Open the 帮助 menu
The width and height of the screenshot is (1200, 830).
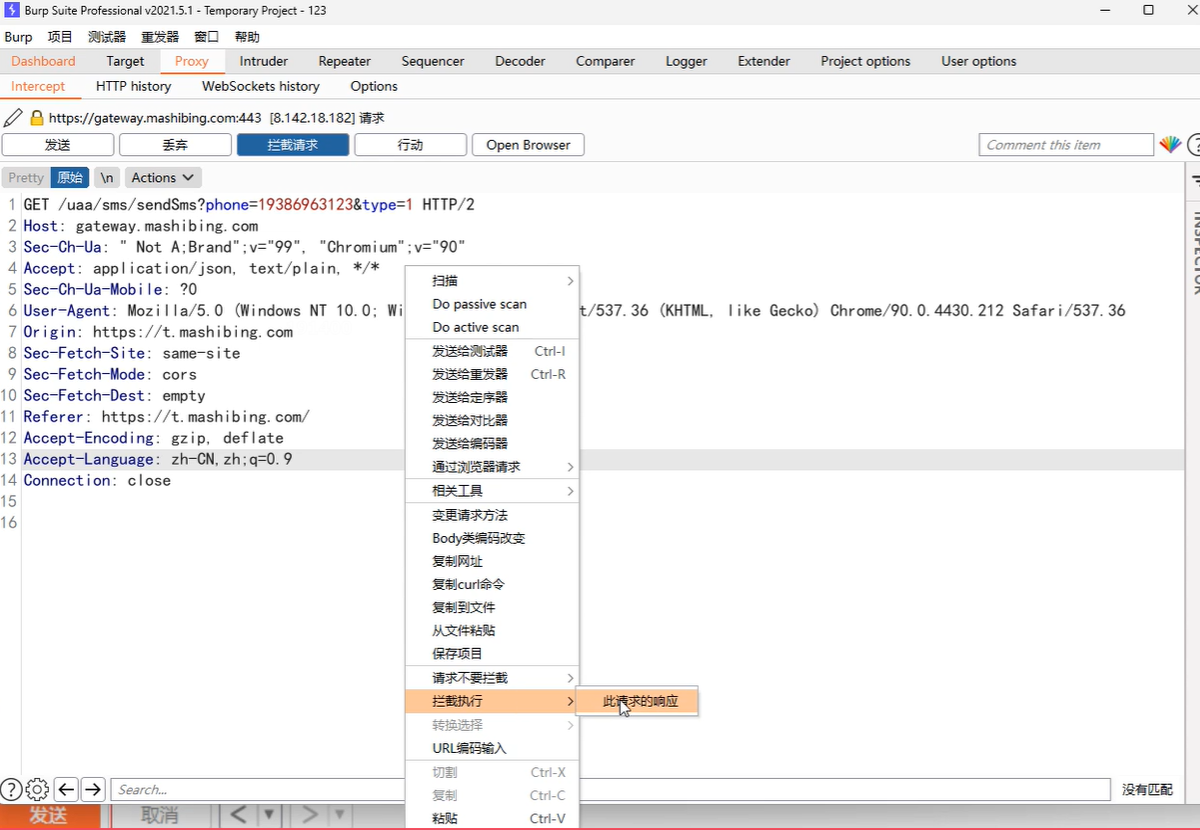click(247, 37)
